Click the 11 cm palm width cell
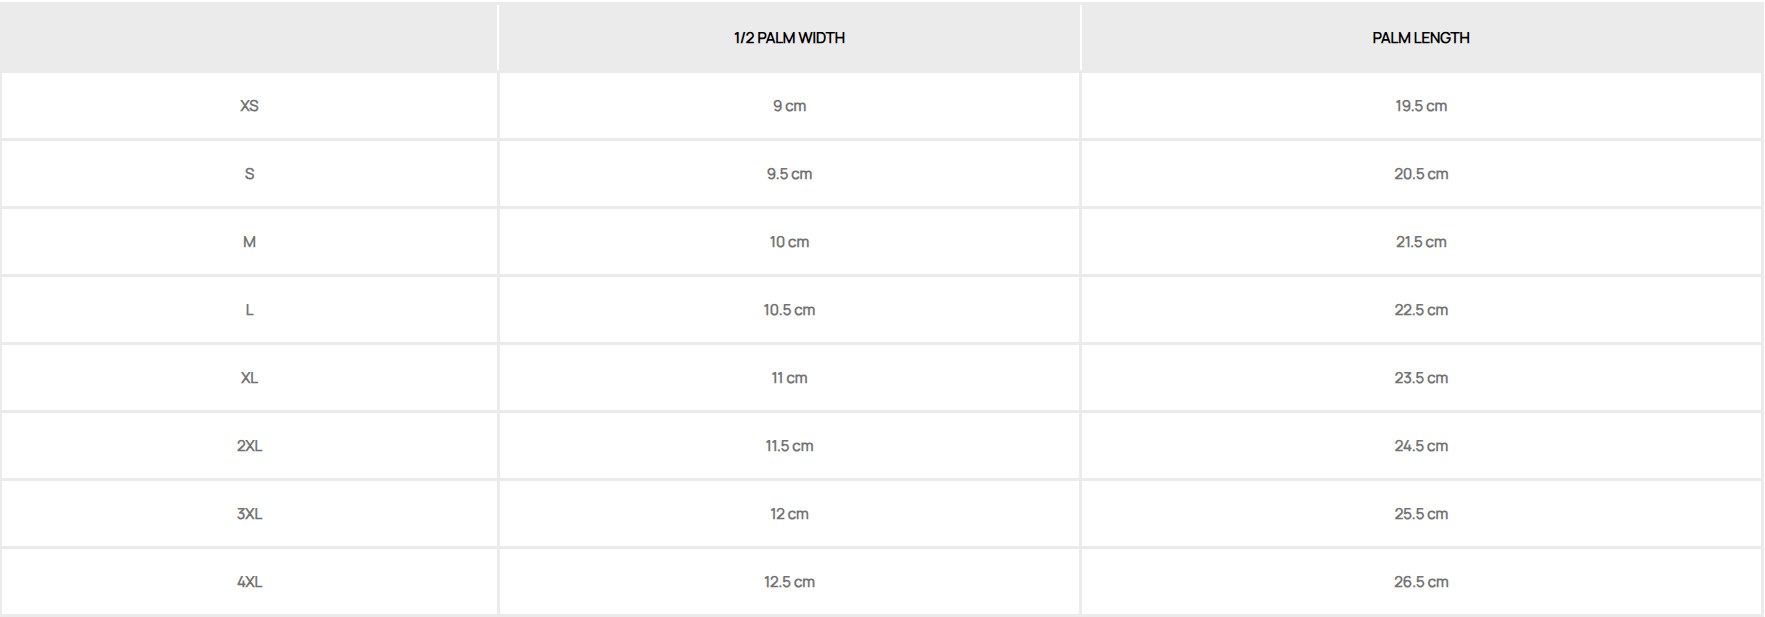 point(789,378)
